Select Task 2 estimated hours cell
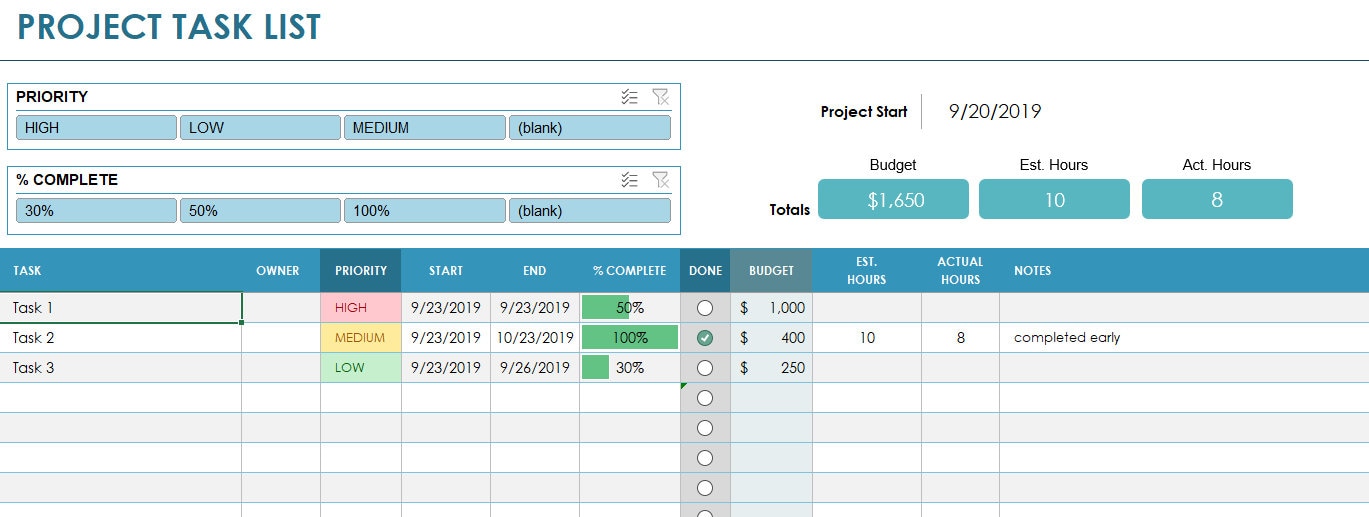1369x517 pixels. coord(867,338)
